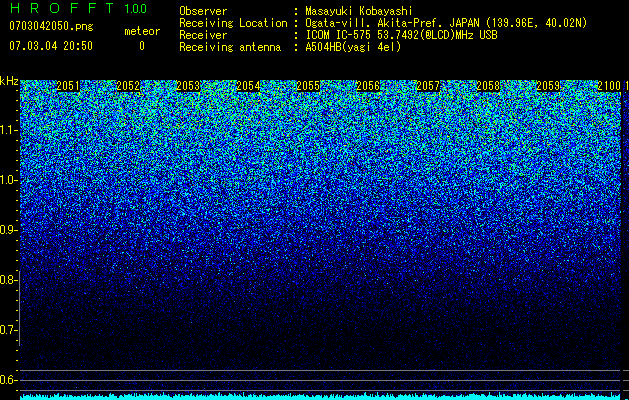Image resolution: width=629 pixels, height=400 pixels.
Task: Click the 0.7 kHz axis tick label
Action: click(8, 330)
